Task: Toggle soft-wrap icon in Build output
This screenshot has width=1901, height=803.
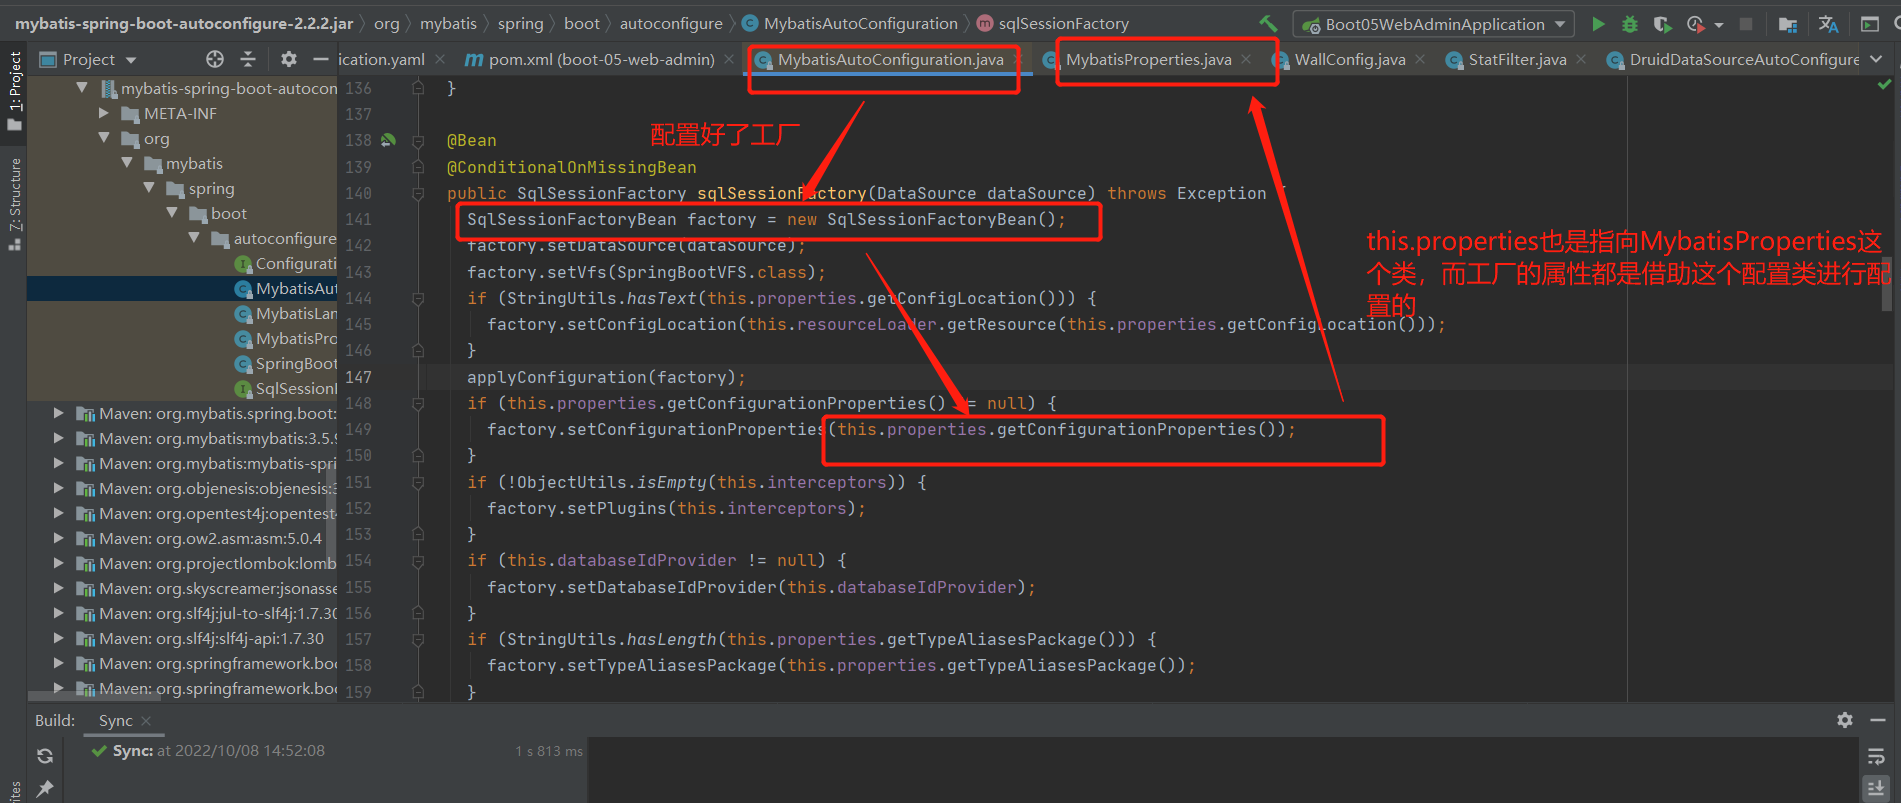Action: pyautogui.click(x=1876, y=756)
